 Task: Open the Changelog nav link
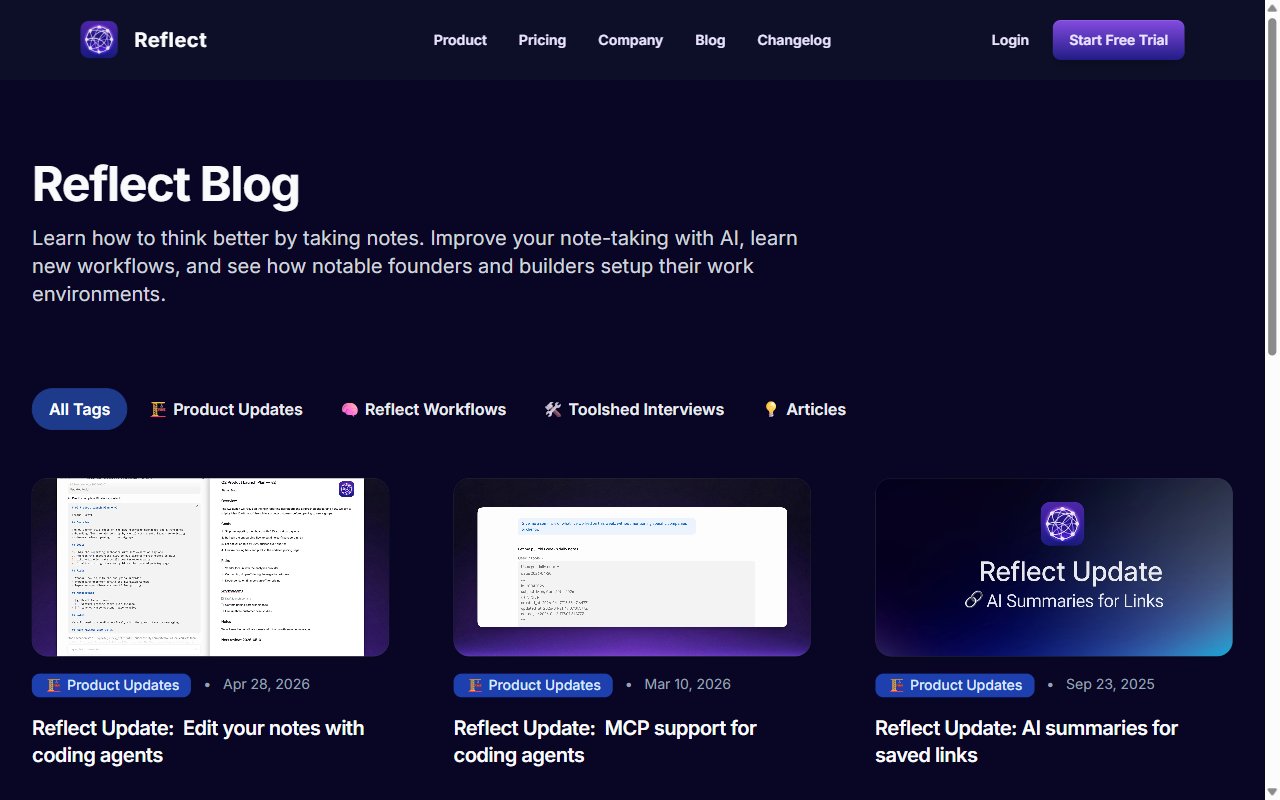pyautogui.click(x=794, y=40)
